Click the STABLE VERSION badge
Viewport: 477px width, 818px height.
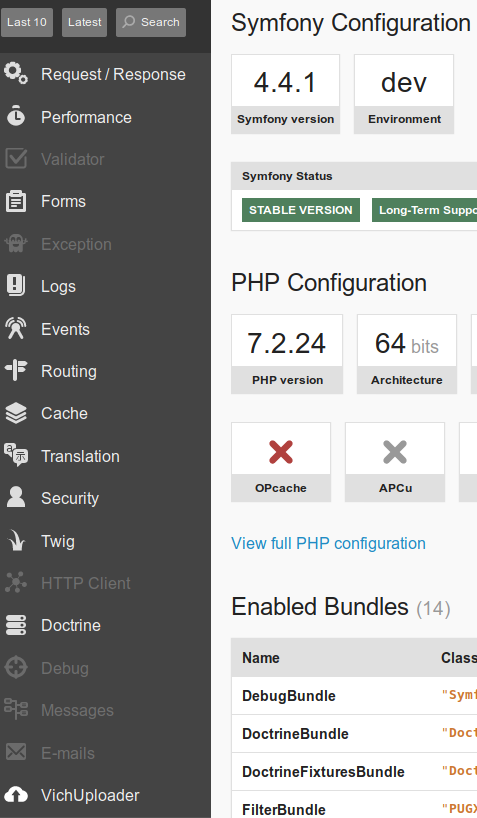point(301,210)
